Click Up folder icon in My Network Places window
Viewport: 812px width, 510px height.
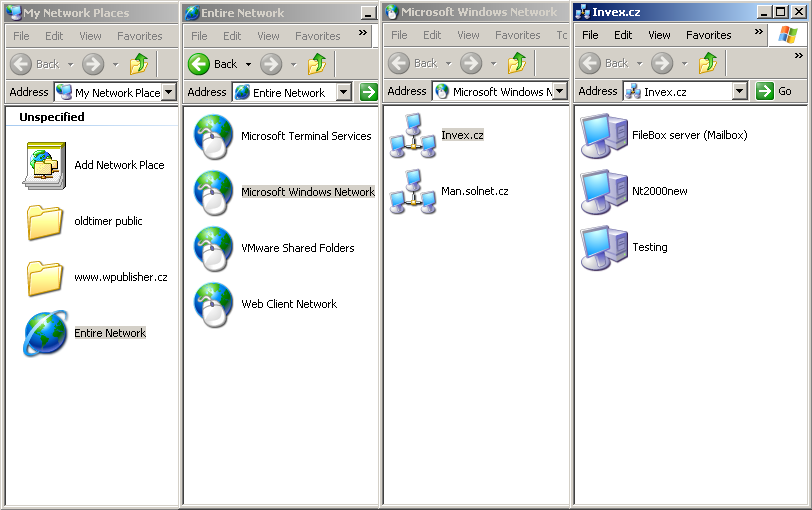[x=139, y=64]
